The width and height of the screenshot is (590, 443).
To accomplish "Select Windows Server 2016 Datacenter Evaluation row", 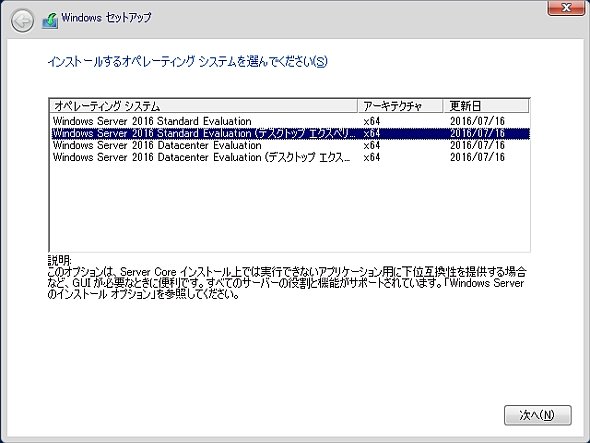I will pos(290,145).
